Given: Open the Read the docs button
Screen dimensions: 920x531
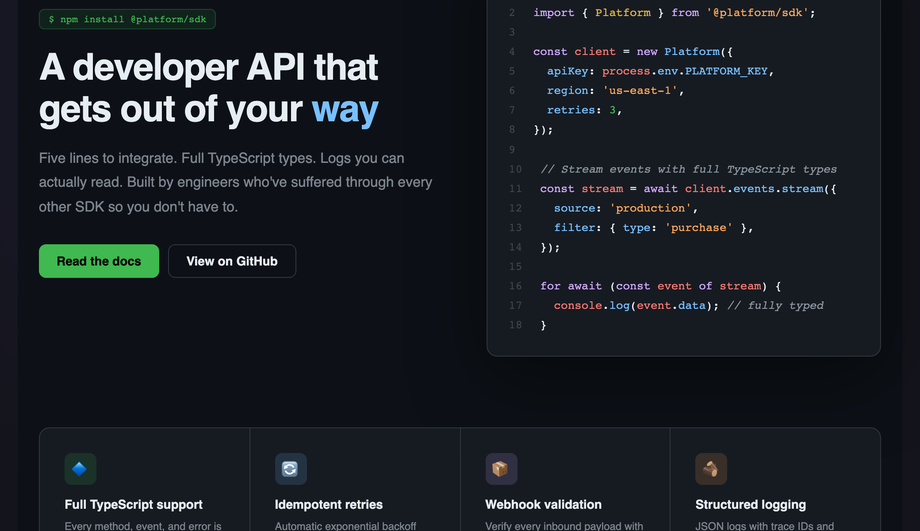Looking at the screenshot, I should 99,261.
